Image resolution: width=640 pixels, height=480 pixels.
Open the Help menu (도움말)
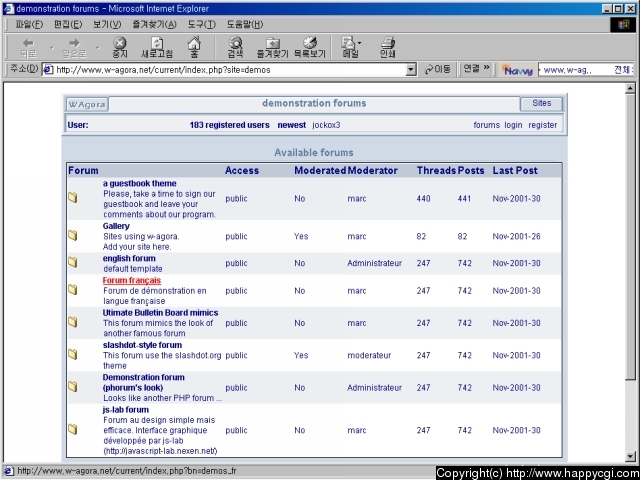click(245, 24)
